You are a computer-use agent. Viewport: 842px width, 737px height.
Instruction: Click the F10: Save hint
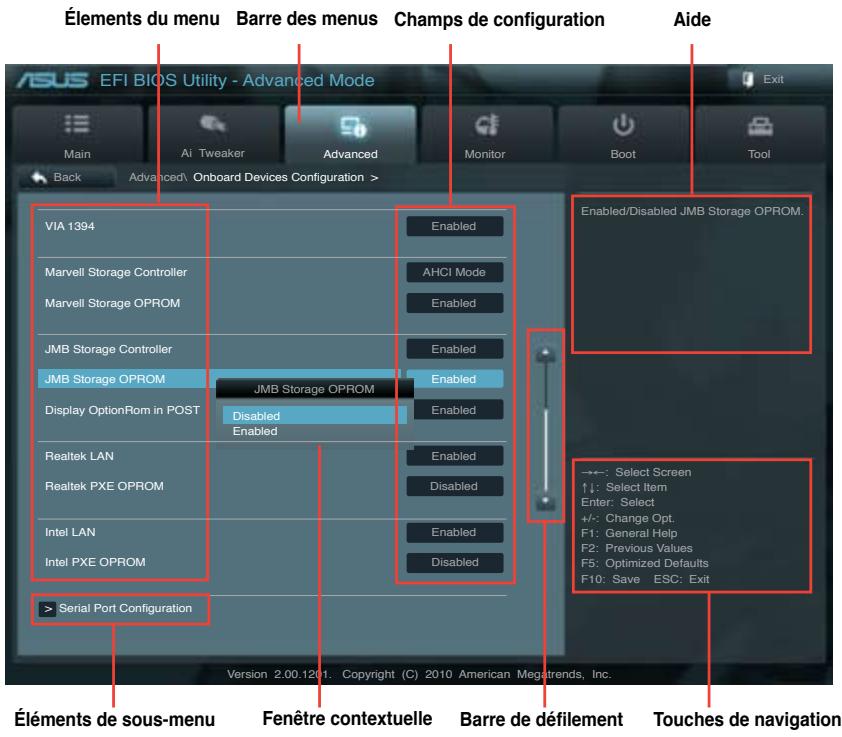coord(611,579)
